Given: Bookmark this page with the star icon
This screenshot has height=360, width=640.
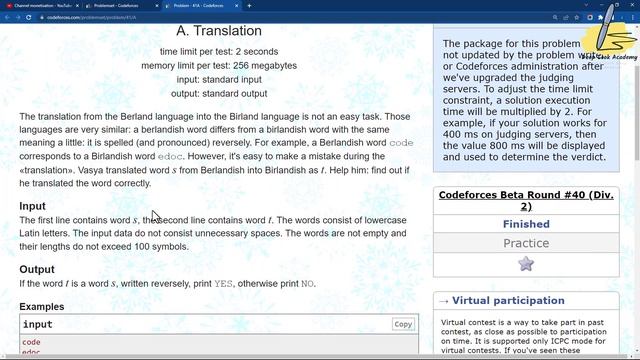Looking at the screenshot, I should [576, 18].
